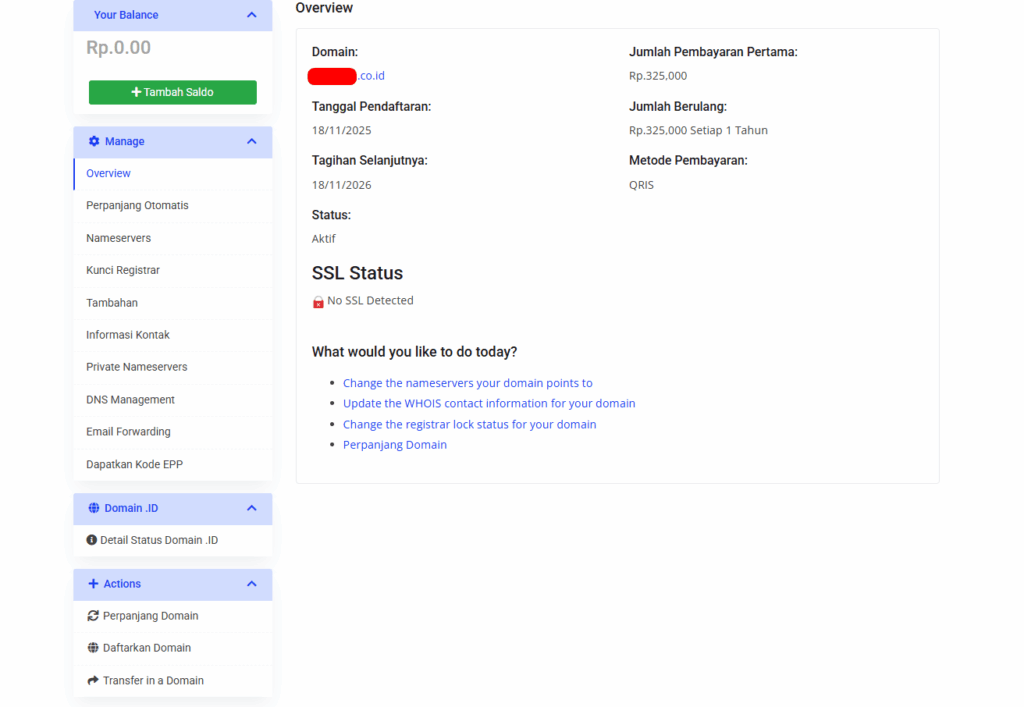The height and width of the screenshot is (707, 1024).
Task: Click the arrow icon for Transfer in a Domain
Action: (x=93, y=681)
